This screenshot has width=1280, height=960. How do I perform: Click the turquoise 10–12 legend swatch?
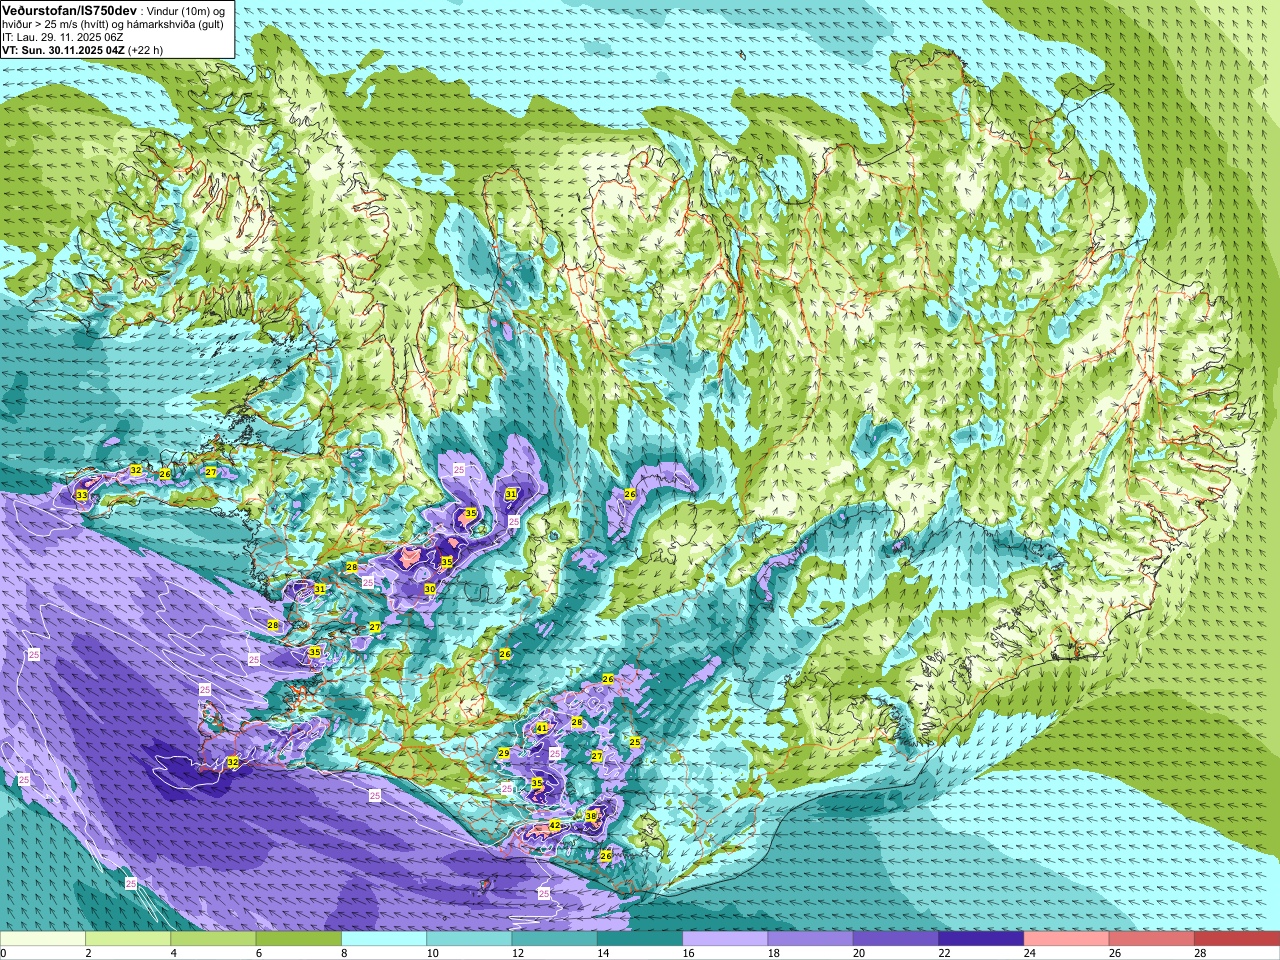pos(469,939)
